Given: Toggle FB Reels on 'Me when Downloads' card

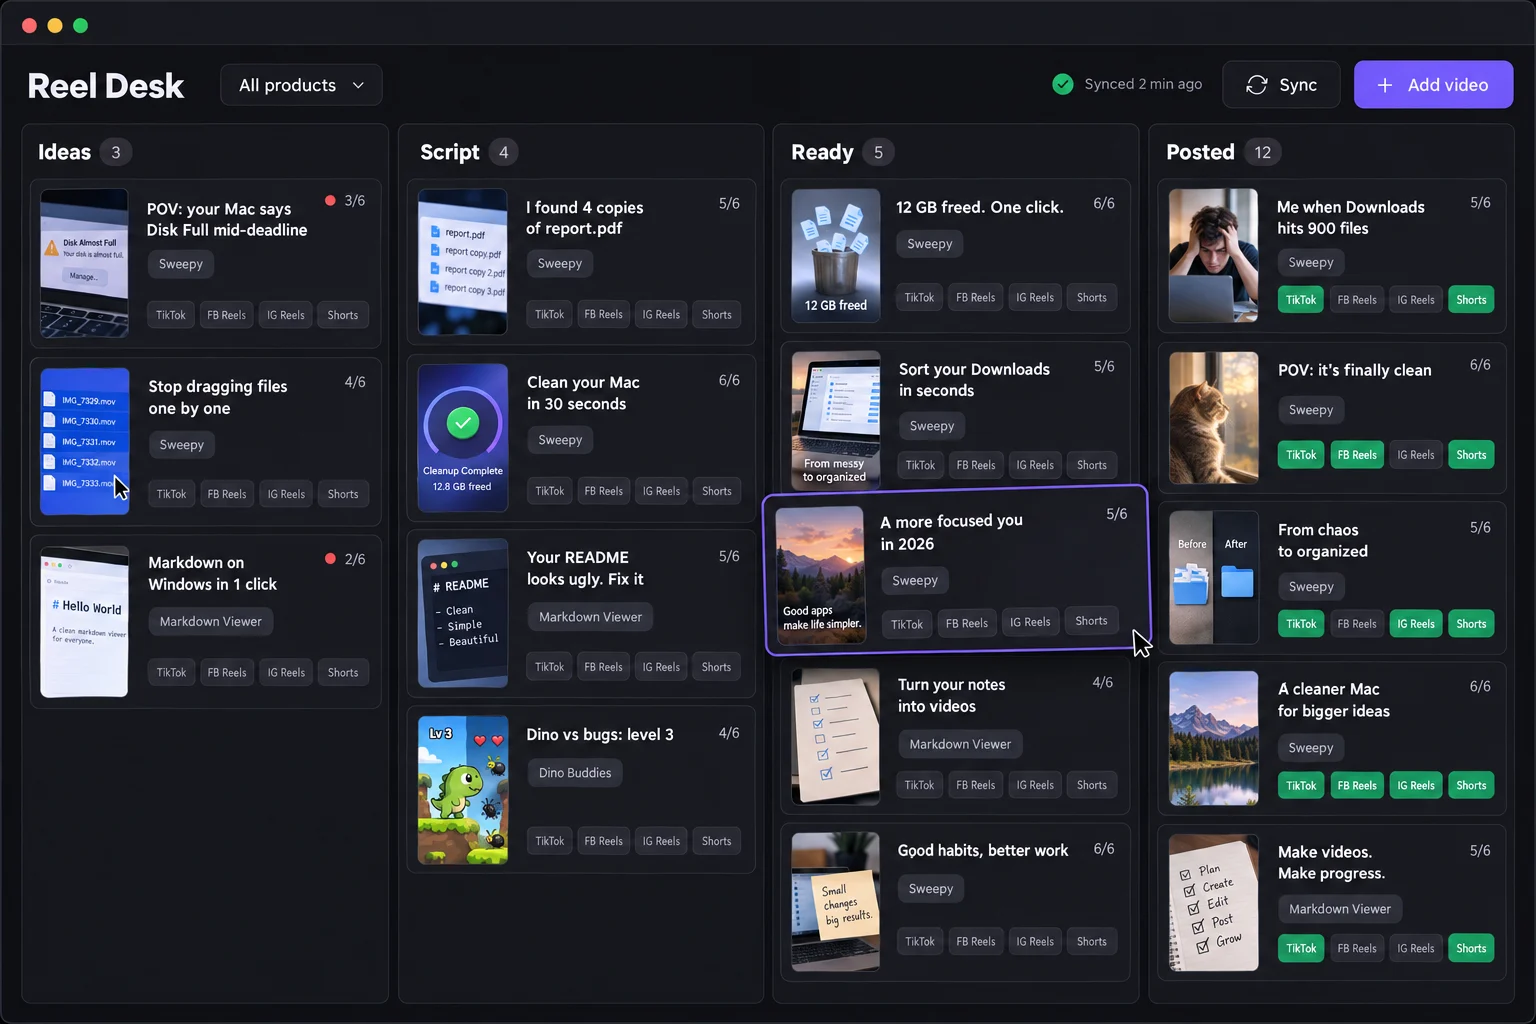Looking at the screenshot, I should (1357, 300).
